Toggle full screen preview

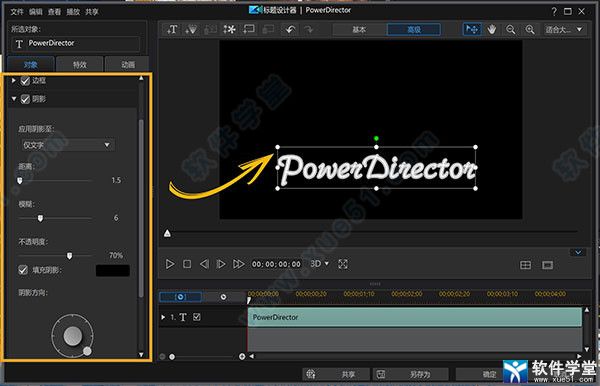[343, 264]
